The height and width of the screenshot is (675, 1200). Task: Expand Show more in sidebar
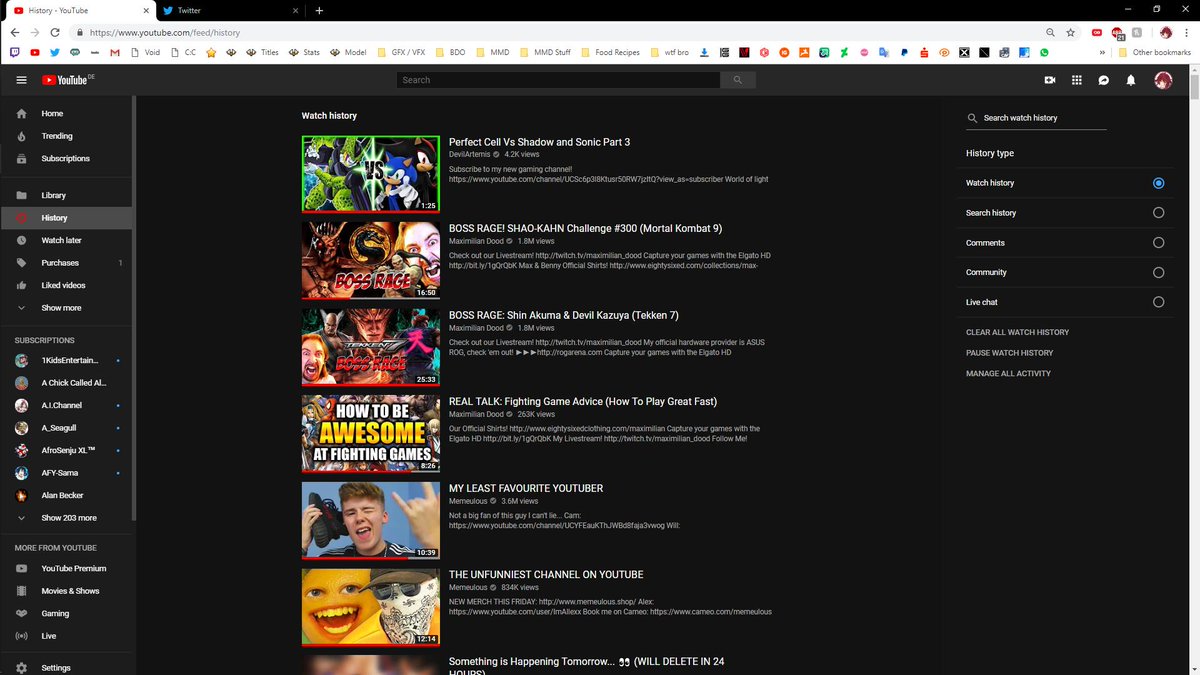pos(66,308)
